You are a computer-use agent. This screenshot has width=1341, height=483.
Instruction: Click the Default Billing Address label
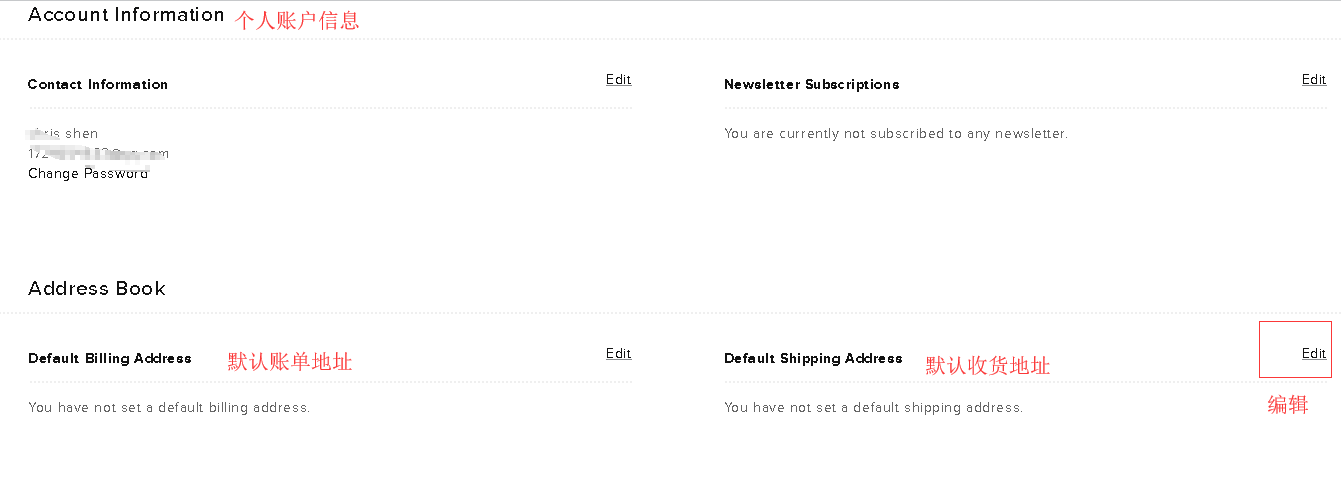[110, 359]
